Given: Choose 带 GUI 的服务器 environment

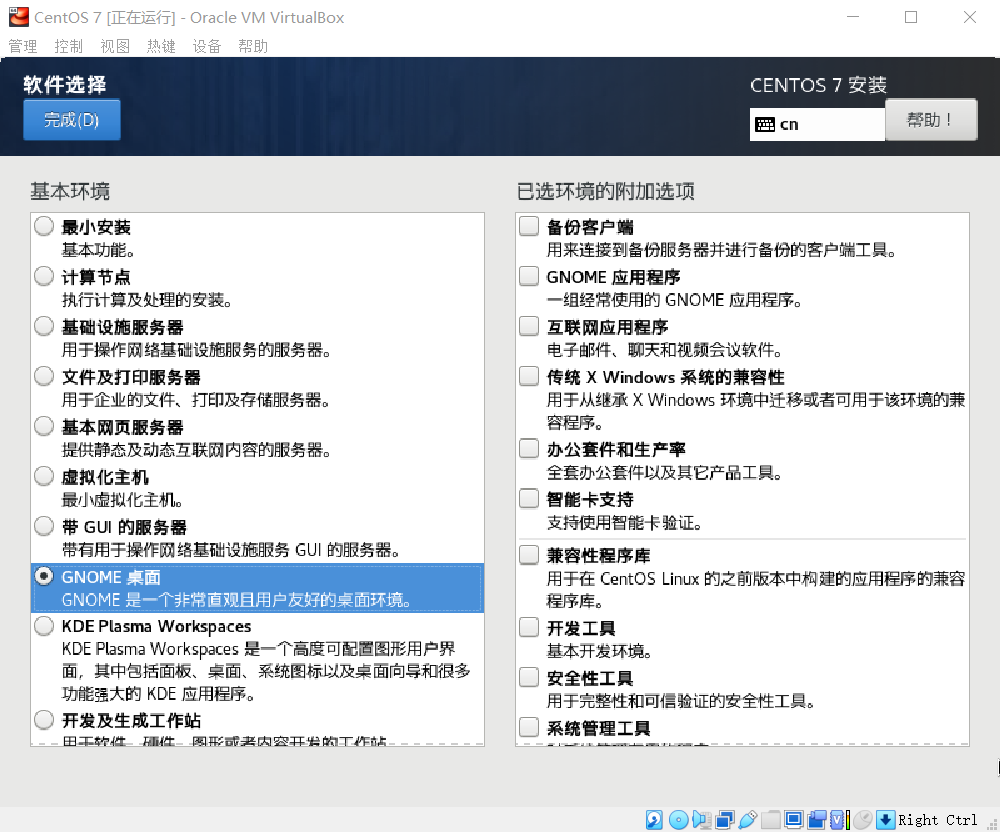Looking at the screenshot, I should [x=44, y=526].
